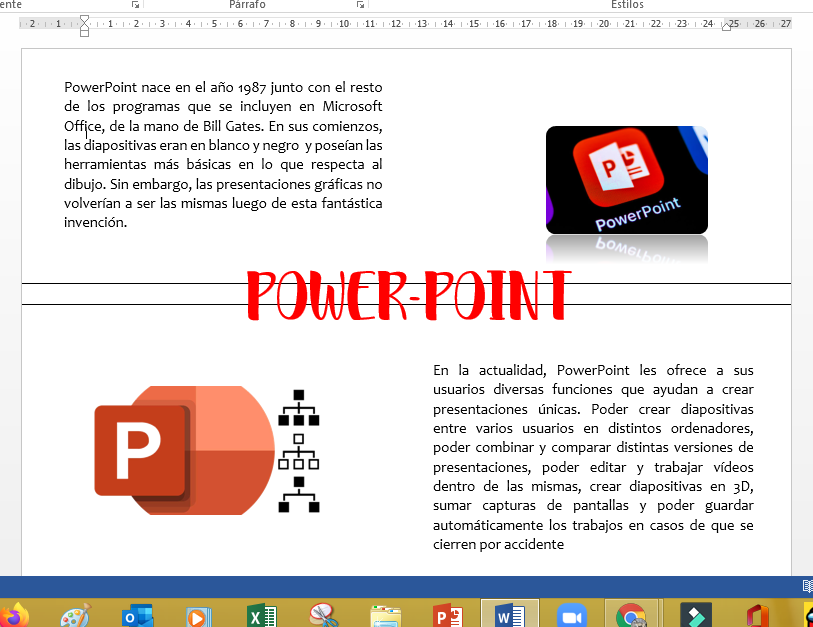Launch the media player taskbar icon
This screenshot has width=813, height=627.
[199, 616]
